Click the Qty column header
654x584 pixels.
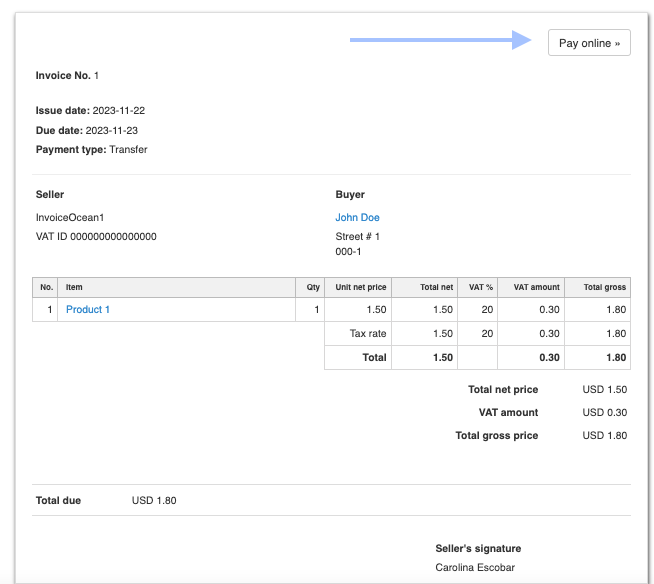click(x=313, y=288)
